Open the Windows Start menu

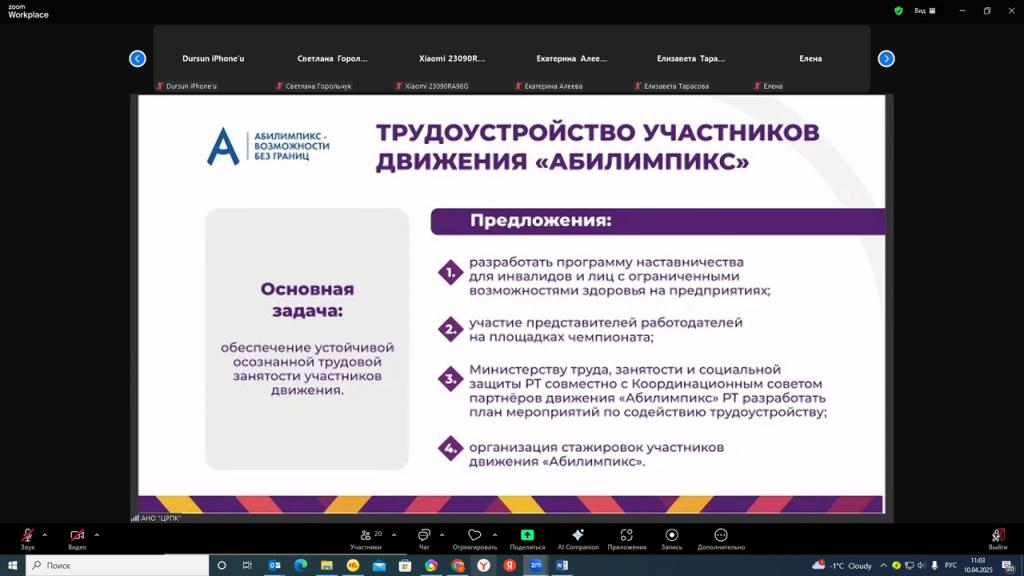tap(12, 566)
